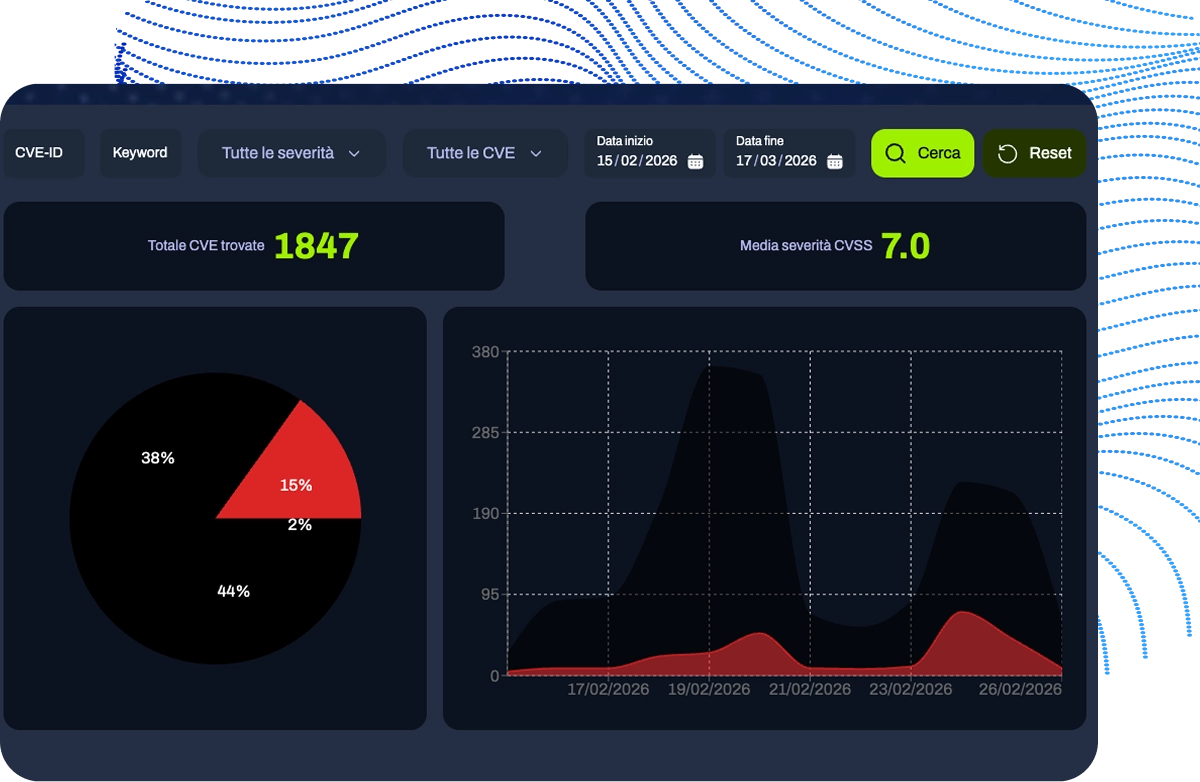Focus the CVE-ID search field
Image resolution: width=1200 pixels, height=782 pixels.
[40, 153]
